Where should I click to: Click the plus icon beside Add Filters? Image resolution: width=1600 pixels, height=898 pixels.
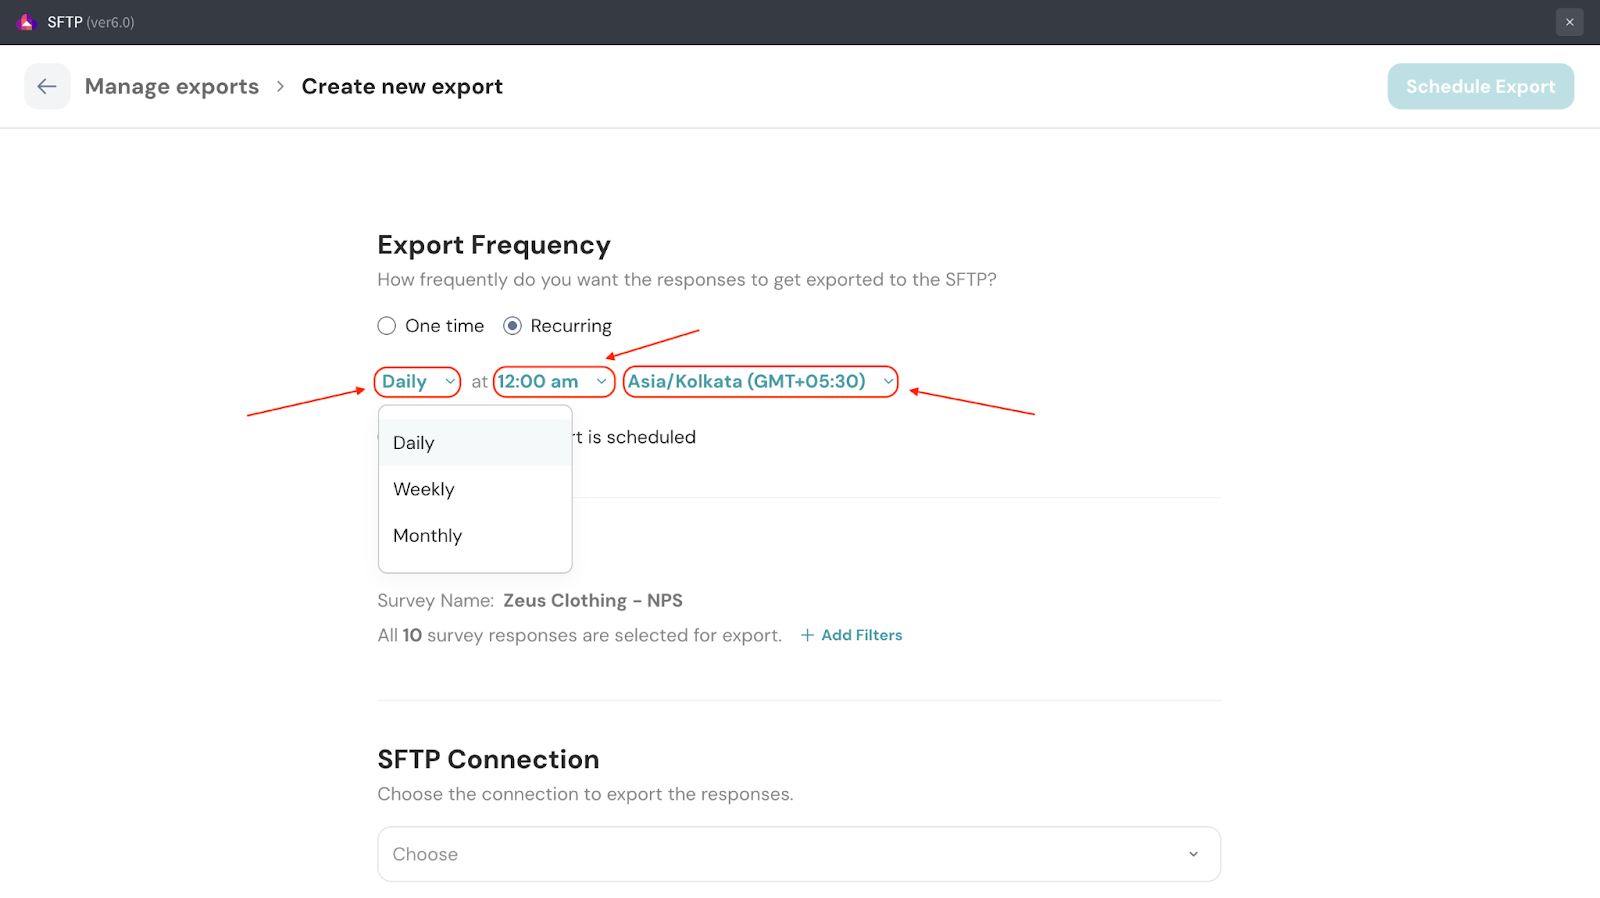click(807, 635)
